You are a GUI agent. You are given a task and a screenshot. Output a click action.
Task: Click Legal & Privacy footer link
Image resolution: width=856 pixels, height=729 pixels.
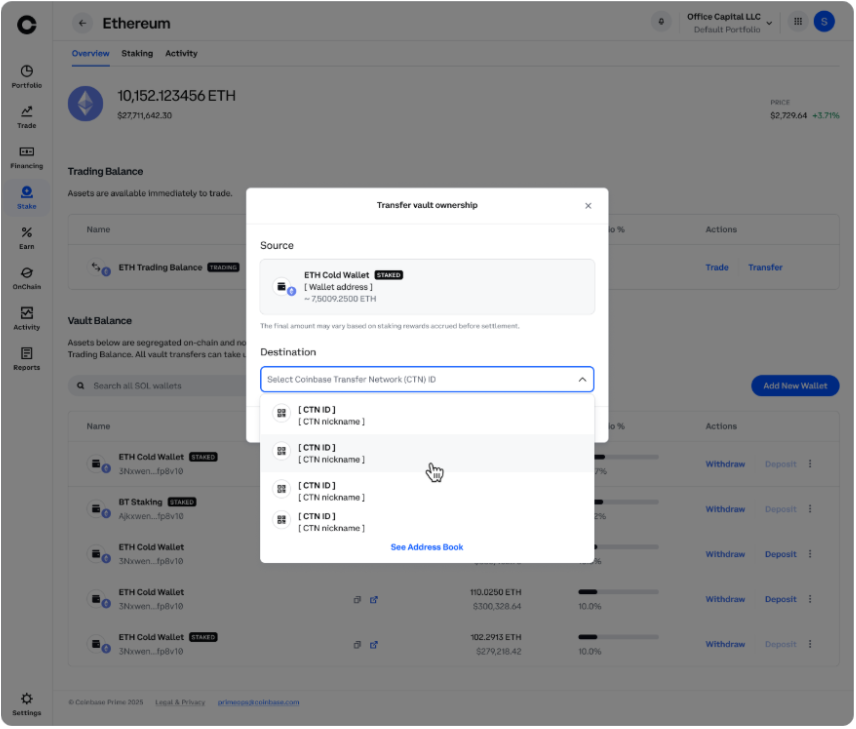pos(180,702)
